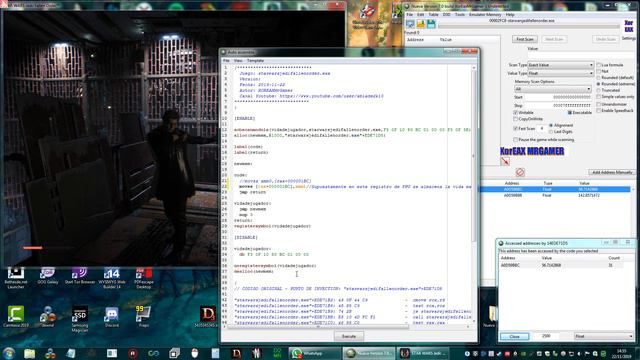This screenshot has height=360, width=640.
Task: Click the open cheat table folder icon
Action: [x=421, y=24]
